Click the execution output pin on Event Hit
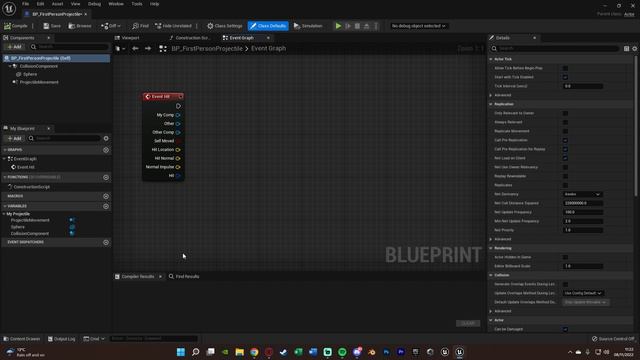The image size is (640, 360). pos(178,106)
